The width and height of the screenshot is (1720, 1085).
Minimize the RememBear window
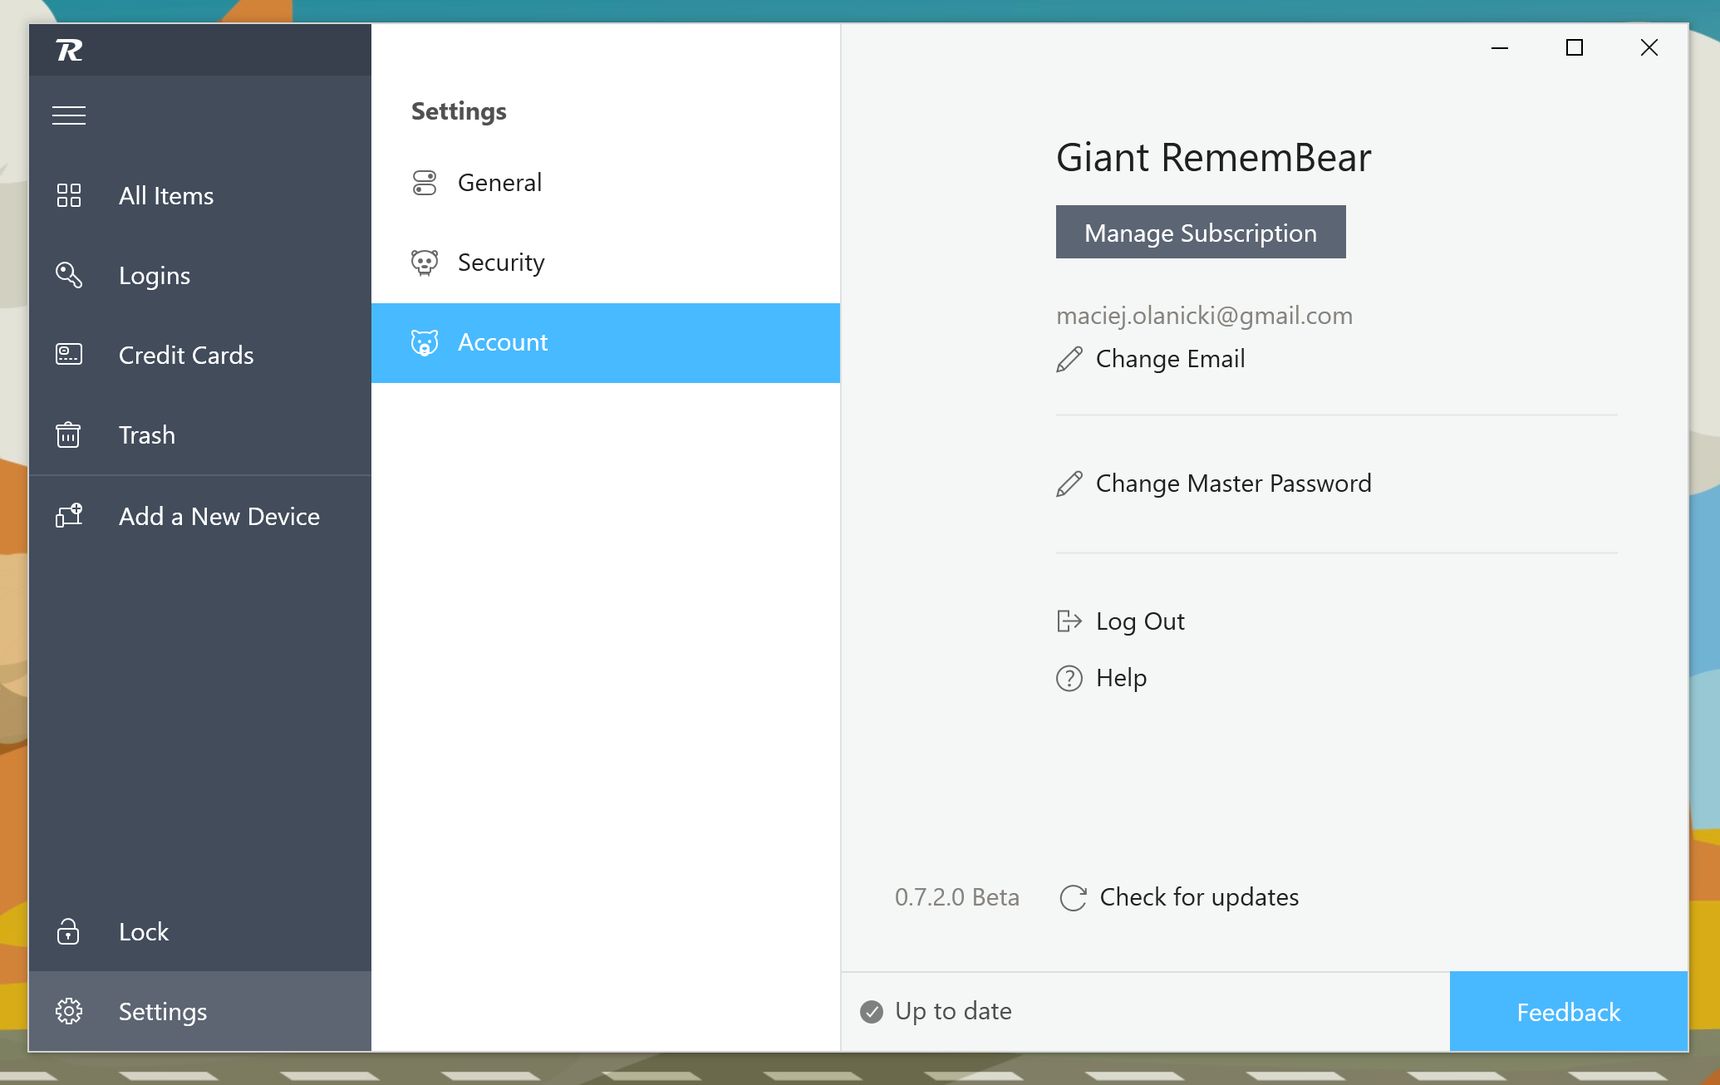pyautogui.click(x=1500, y=48)
